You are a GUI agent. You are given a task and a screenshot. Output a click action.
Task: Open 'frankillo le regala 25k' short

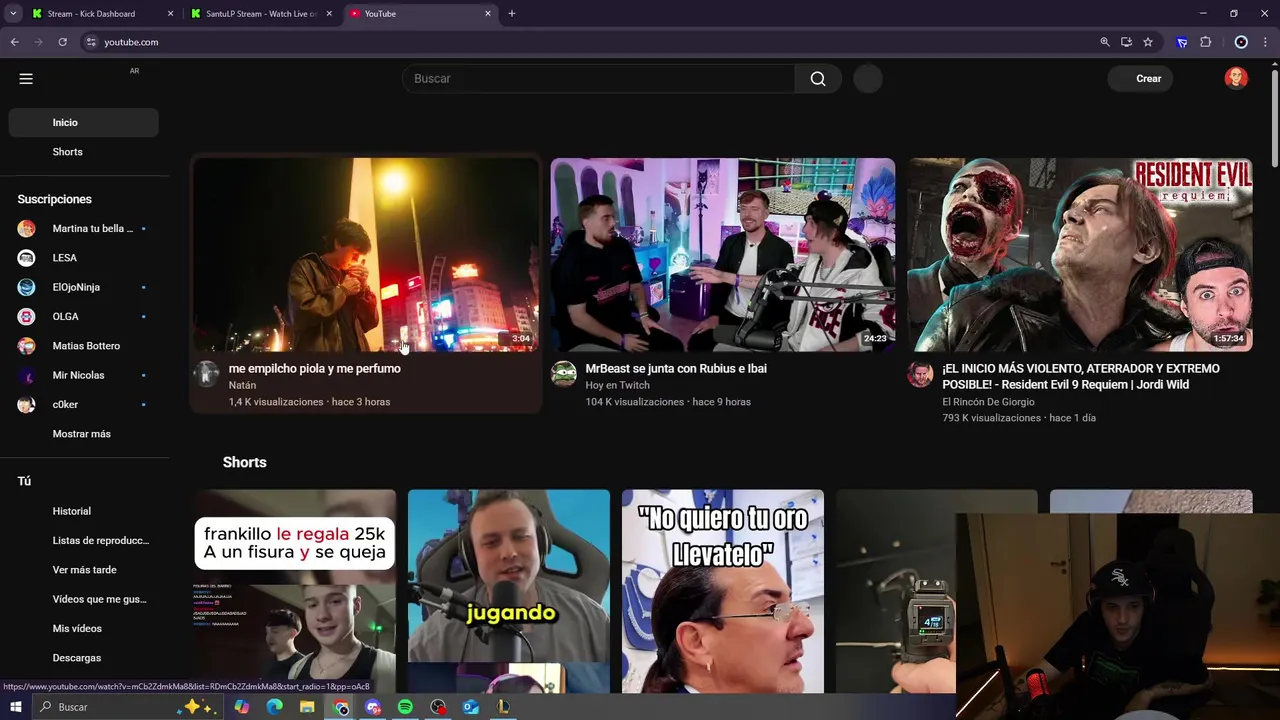295,591
